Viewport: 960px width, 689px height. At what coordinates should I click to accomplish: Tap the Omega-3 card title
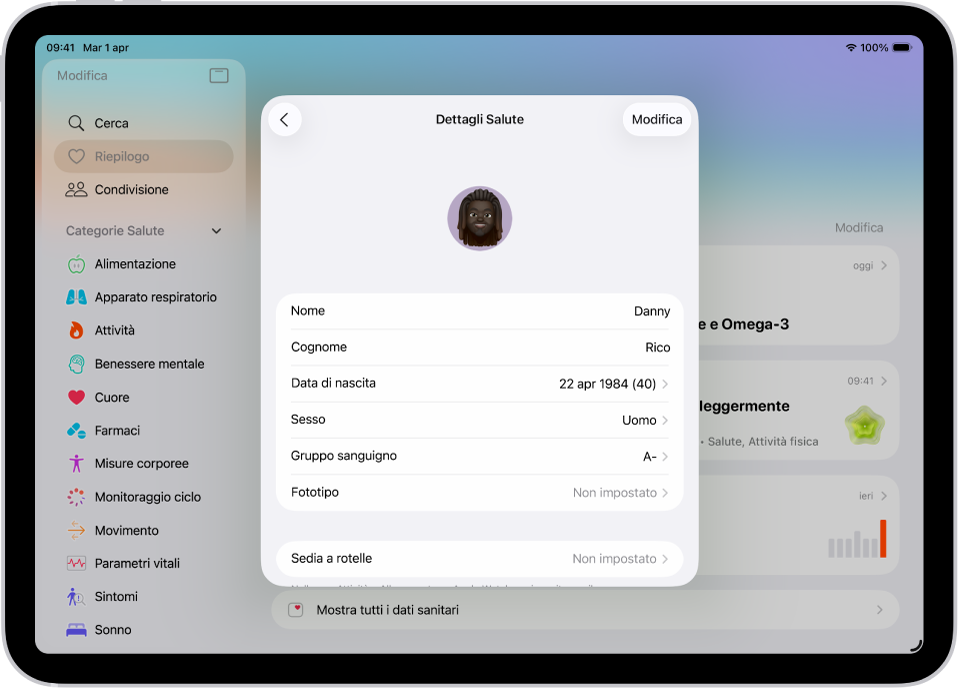point(743,325)
